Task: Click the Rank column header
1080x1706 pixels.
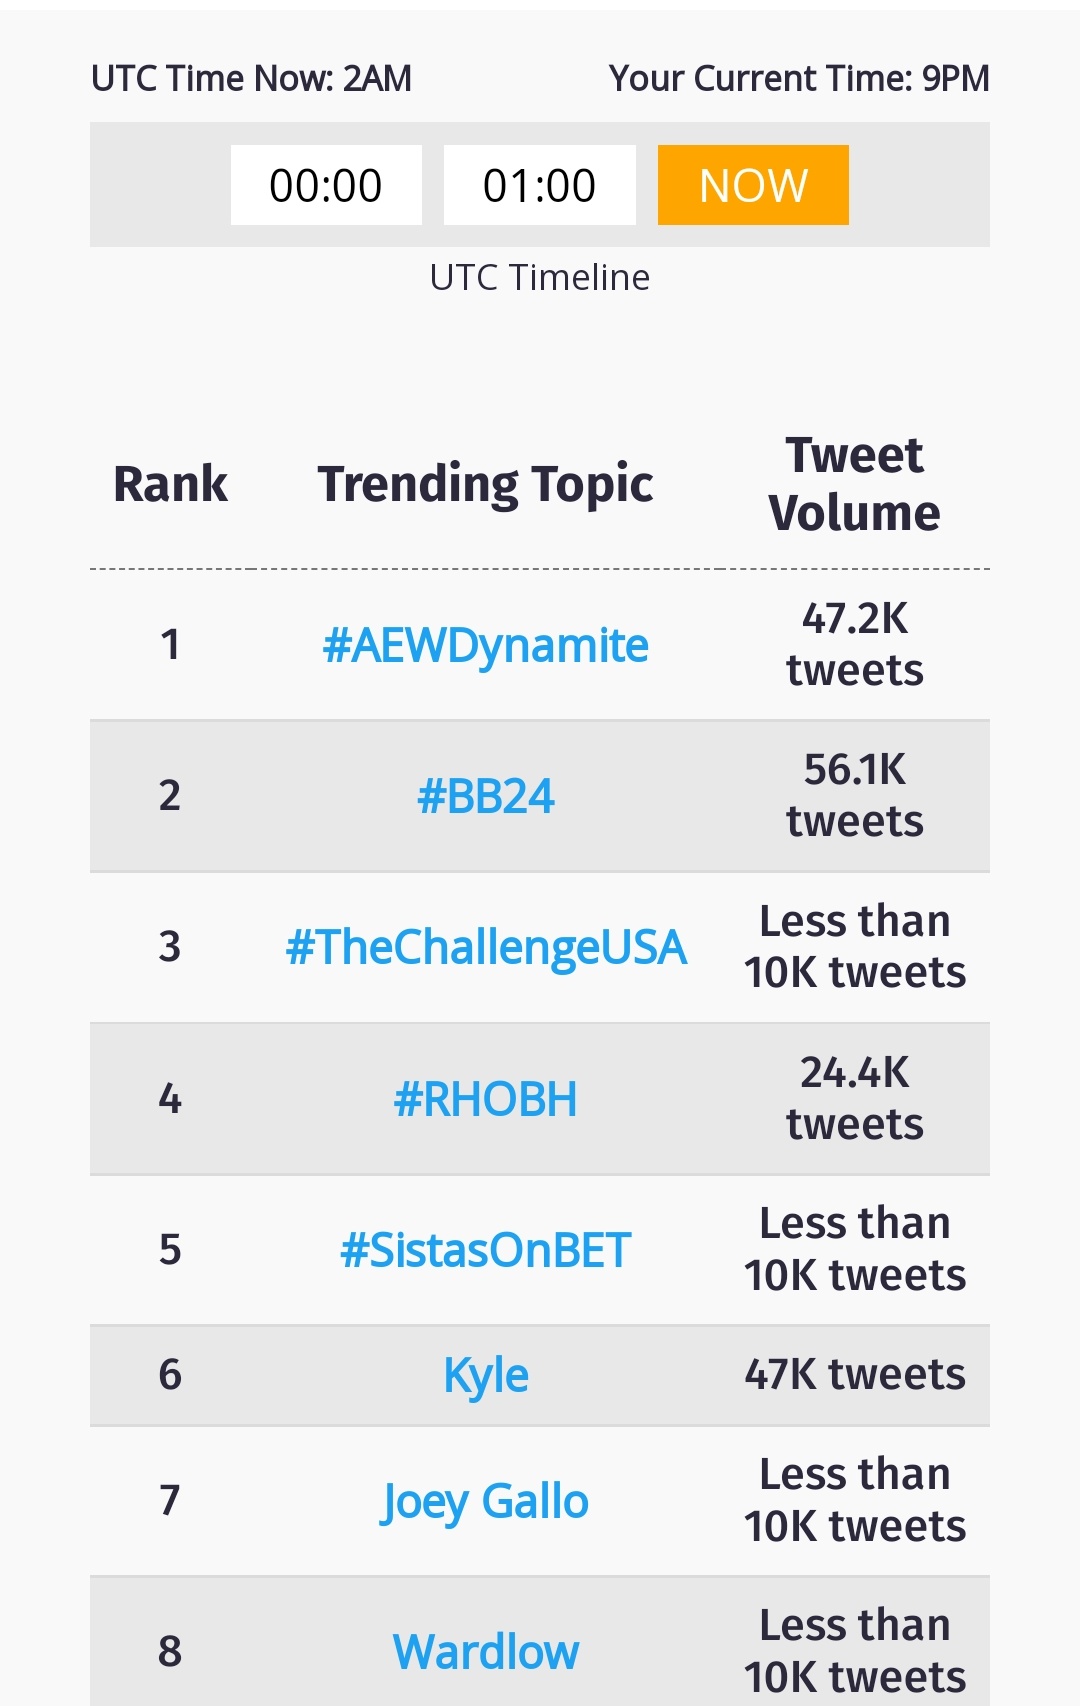Action: pyautogui.click(x=171, y=484)
